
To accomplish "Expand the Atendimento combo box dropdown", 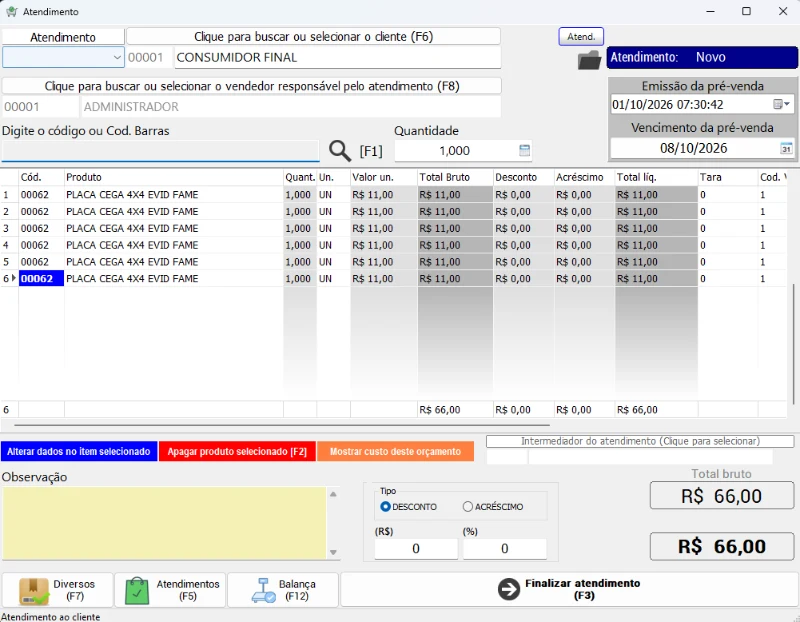I will [117, 57].
